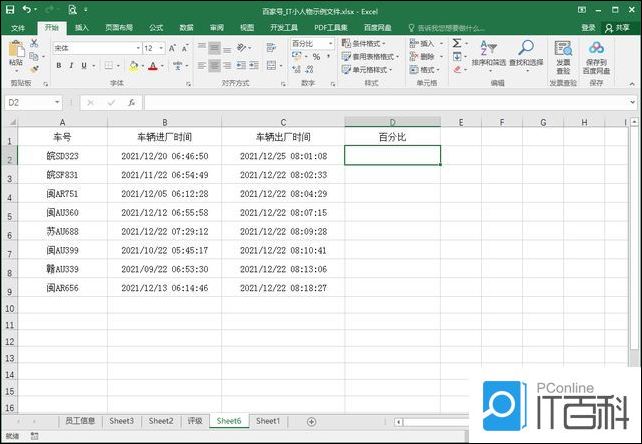Open the borders dropdown arrow
The image size is (642, 444).
click(118, 66)
